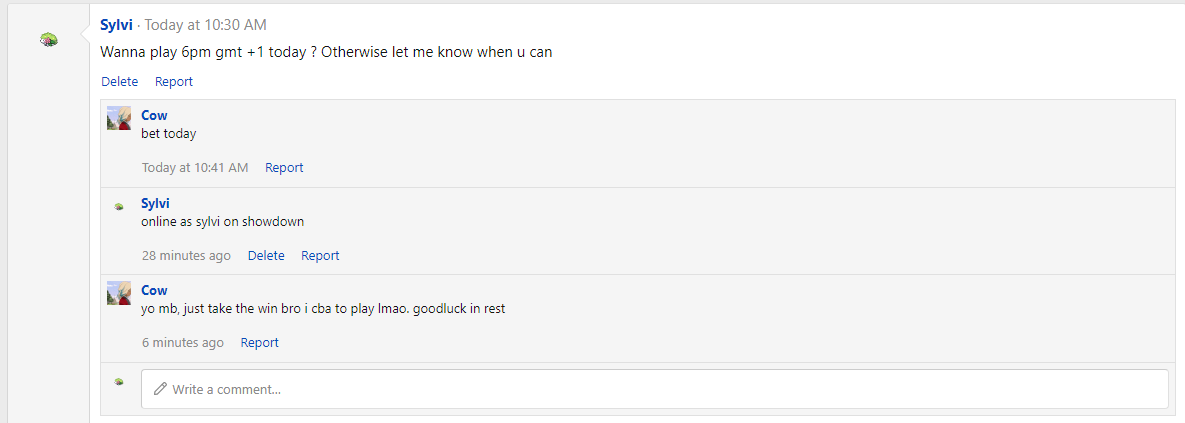Image resolution: width=1185 pixels, height=423 pixels.
Task: Click the '6 minutes ago' timestamp
Action: [x=183, y=343]
